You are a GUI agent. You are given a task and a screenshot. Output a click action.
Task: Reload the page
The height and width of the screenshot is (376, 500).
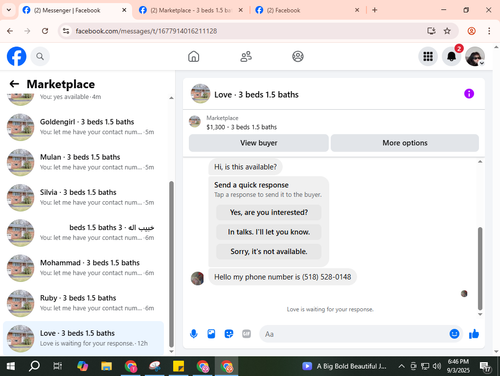tap(45, 31)
